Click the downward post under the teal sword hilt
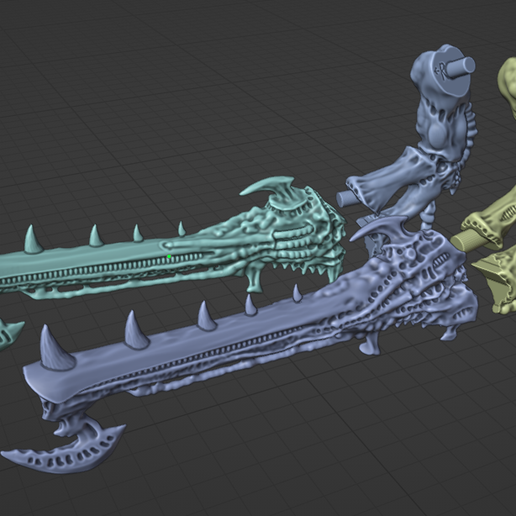The height and width of the screenshot is (516, 516). [254, 281]
